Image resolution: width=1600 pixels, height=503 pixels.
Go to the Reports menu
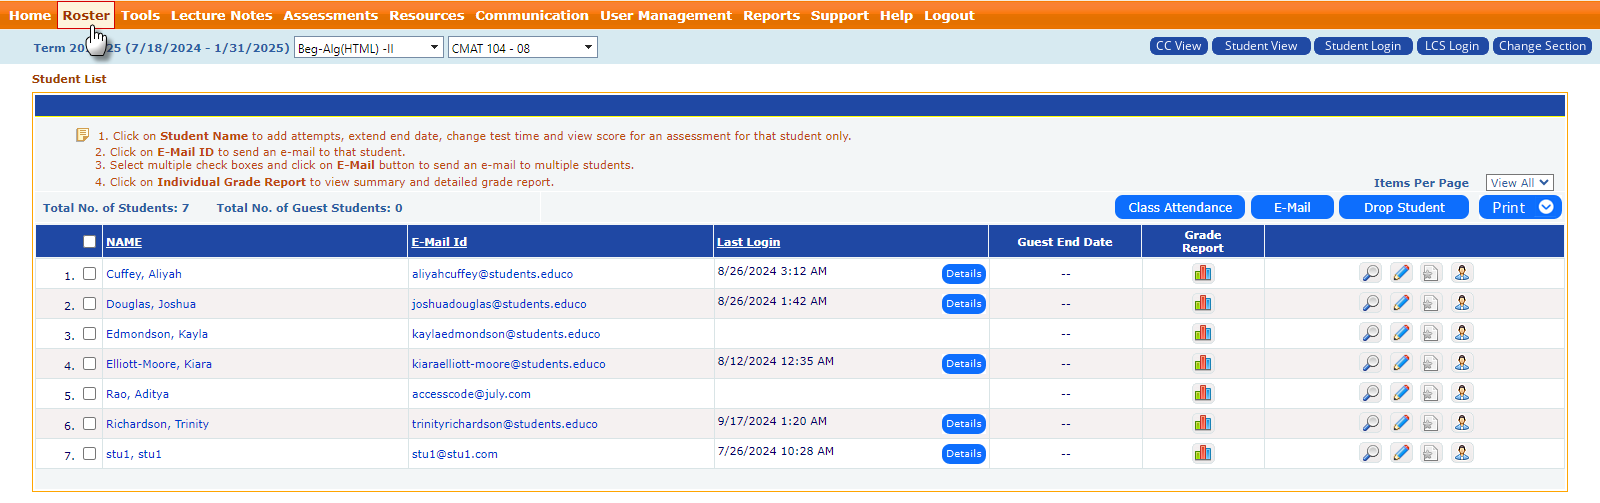coord(771,15)
